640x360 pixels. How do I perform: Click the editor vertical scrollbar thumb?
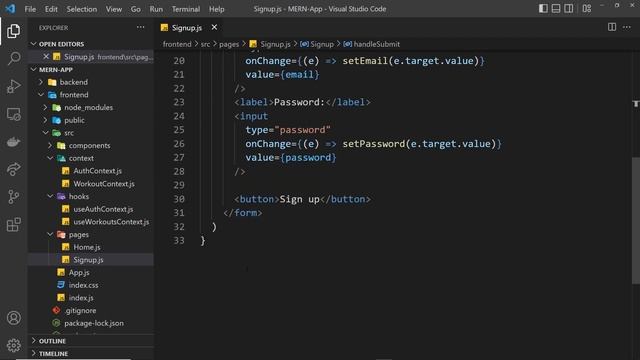[x=636, y=220]
